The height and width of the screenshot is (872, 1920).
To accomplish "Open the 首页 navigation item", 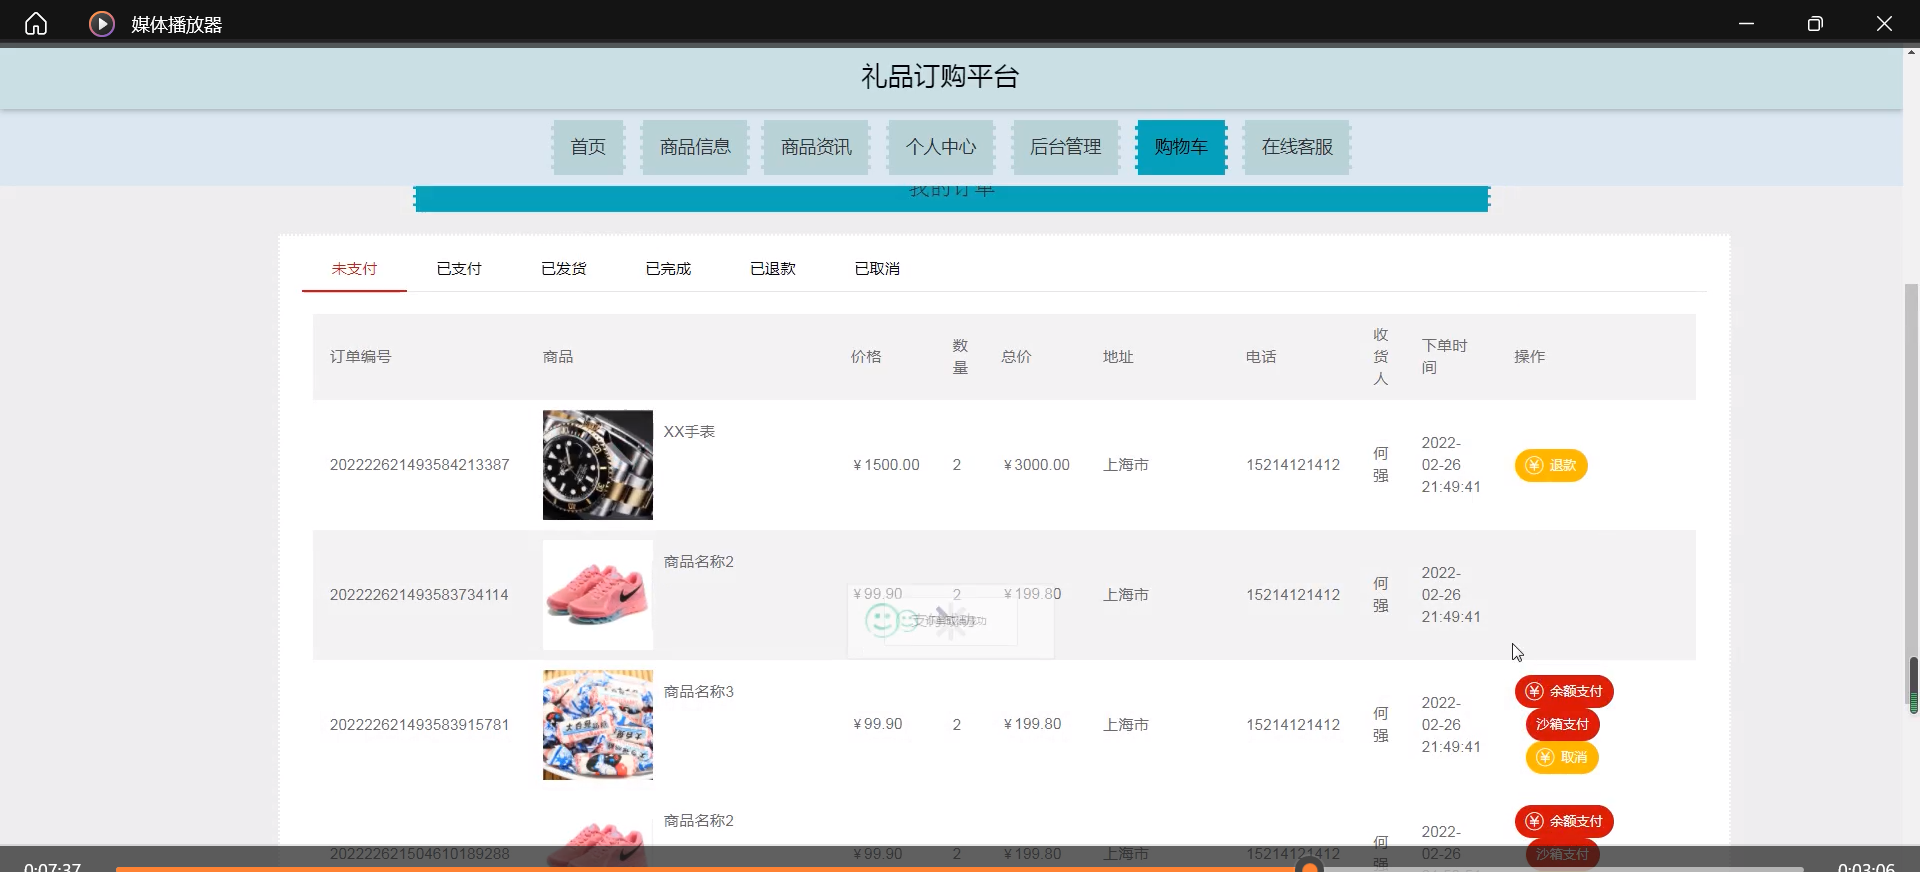I will [588, 147].
